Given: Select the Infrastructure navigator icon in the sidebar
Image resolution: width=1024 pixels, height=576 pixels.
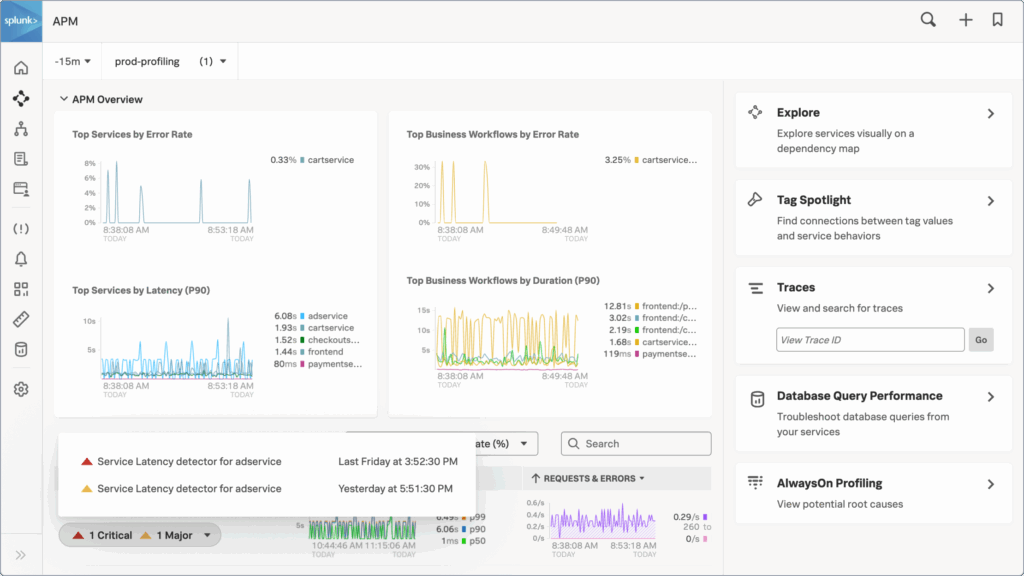Looking at the screenshot, I should click(x=20, y=128).
